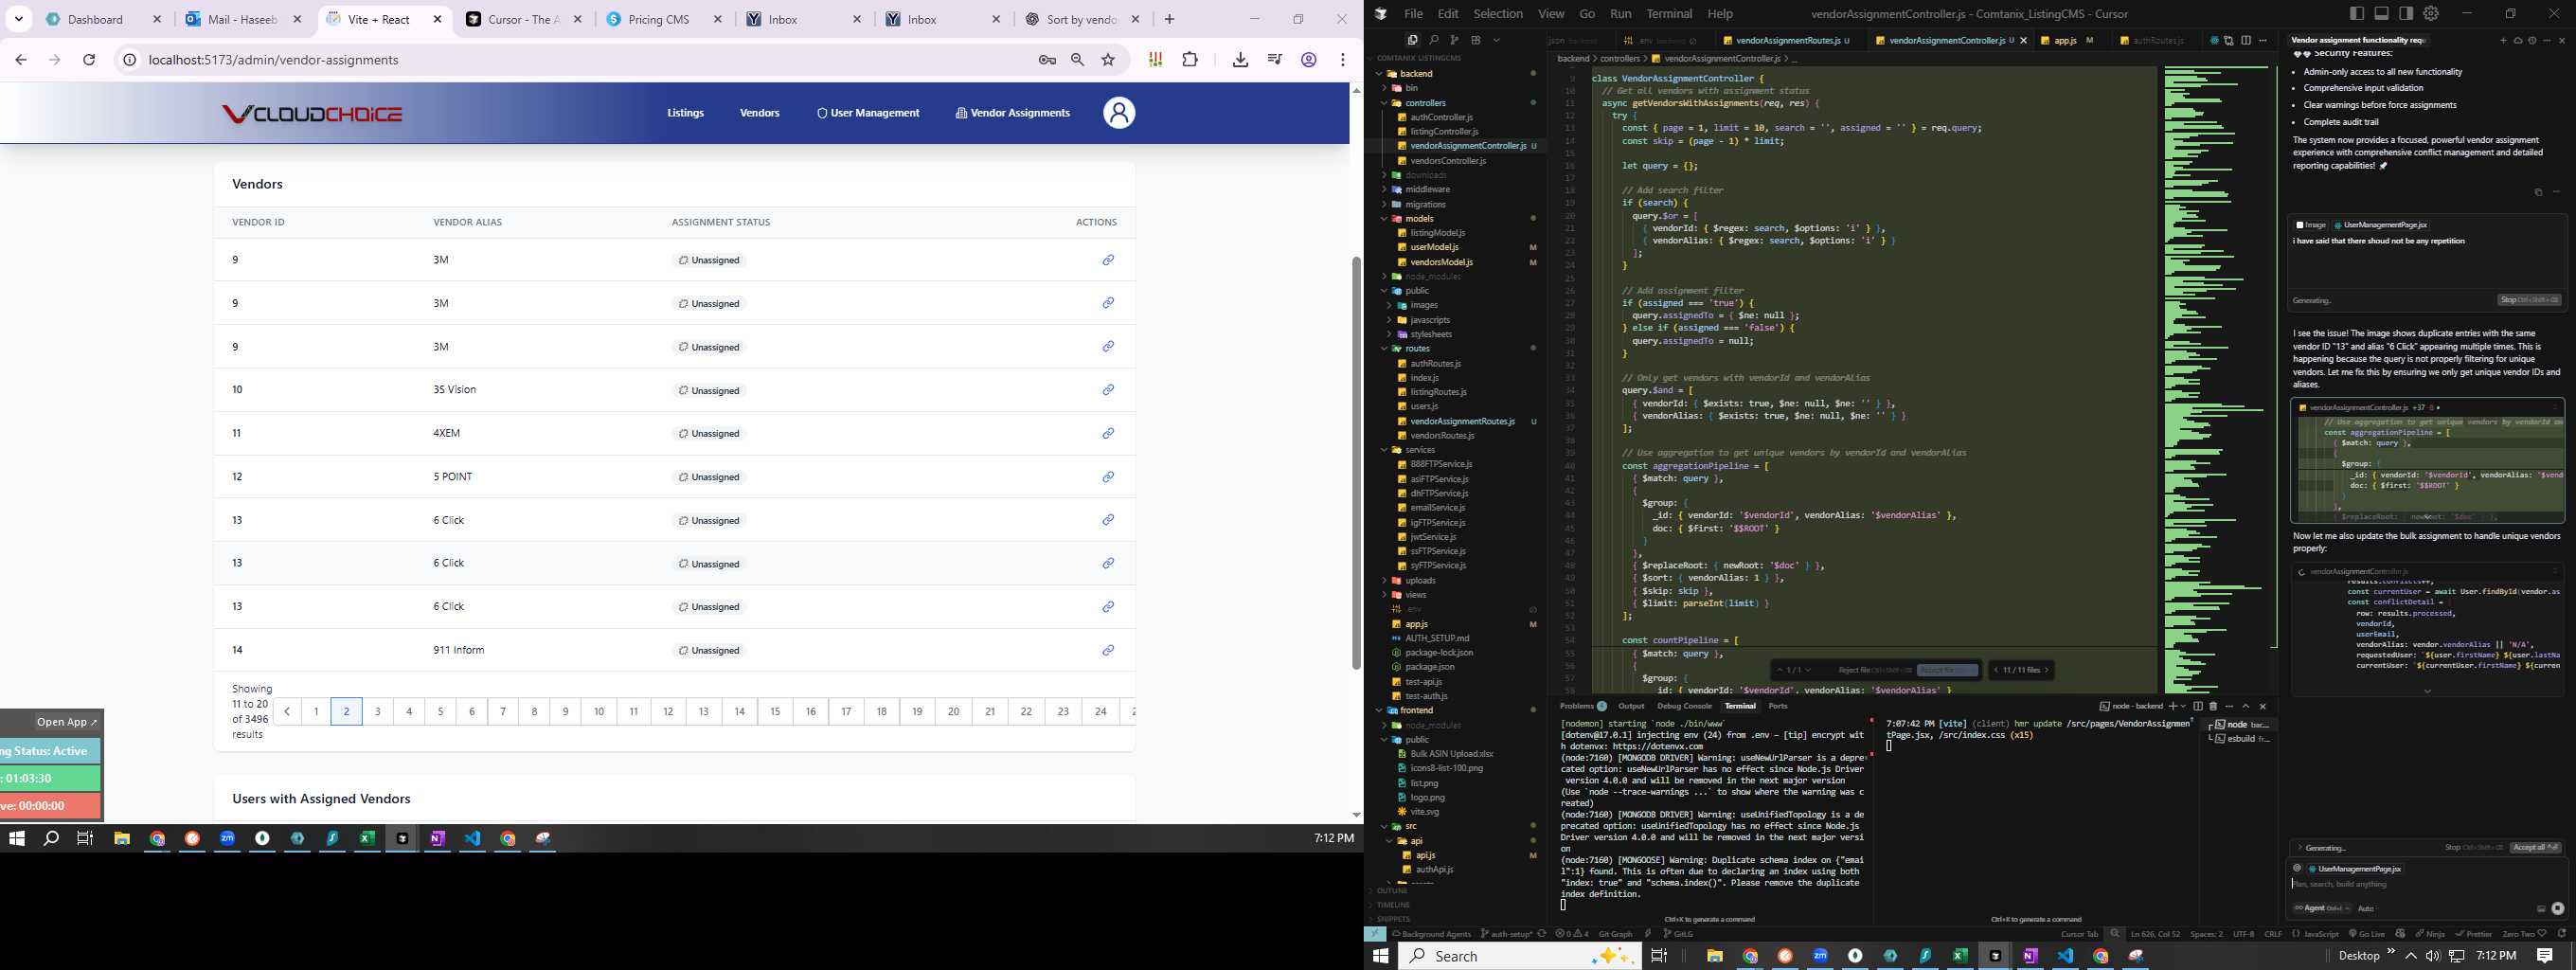Open Windows notification center icon
The image size is (2576, 970).
click(x=2545, y=956)
